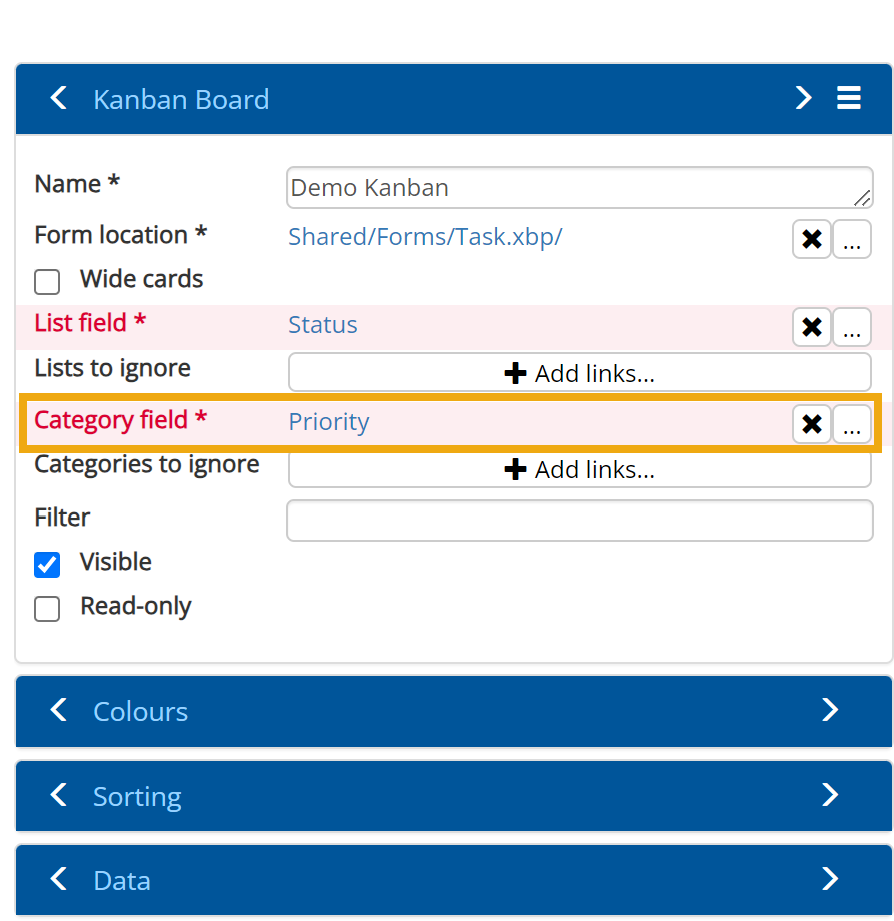Remove the Priority category field value

[812, 424]
